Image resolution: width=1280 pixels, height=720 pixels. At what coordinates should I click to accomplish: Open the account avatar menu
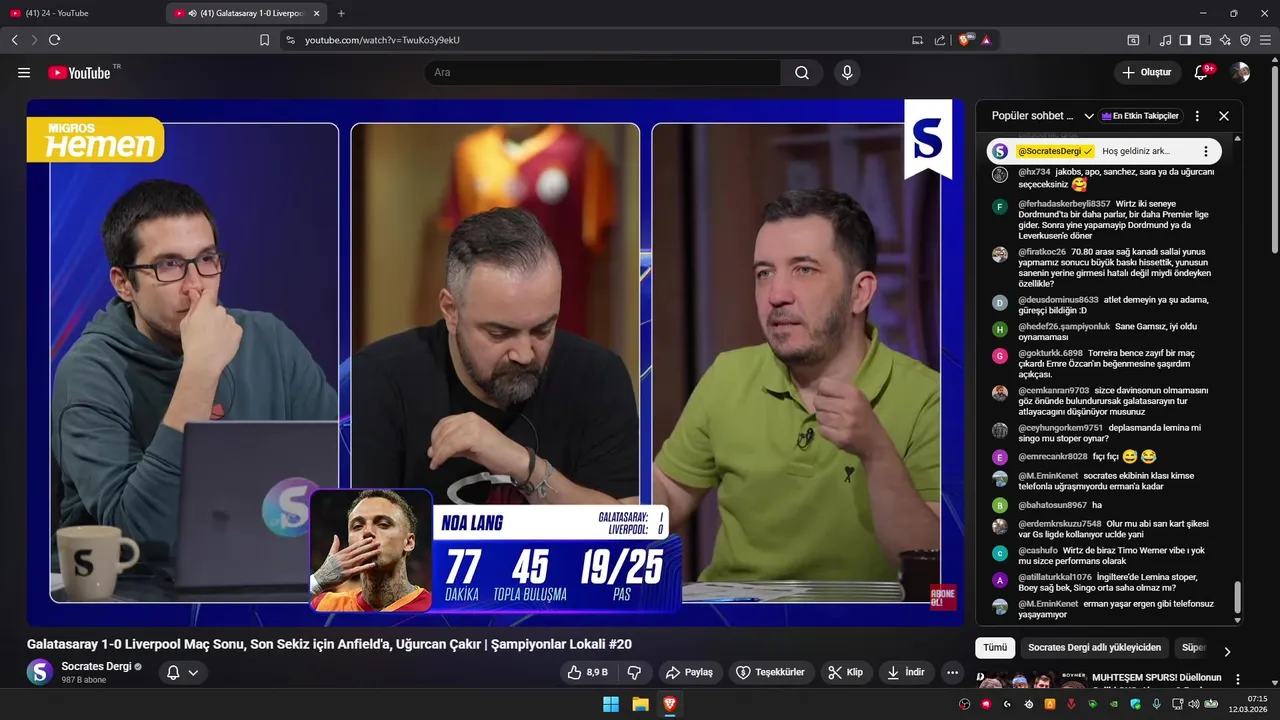pyautogui.click(x=1240, y=72)
